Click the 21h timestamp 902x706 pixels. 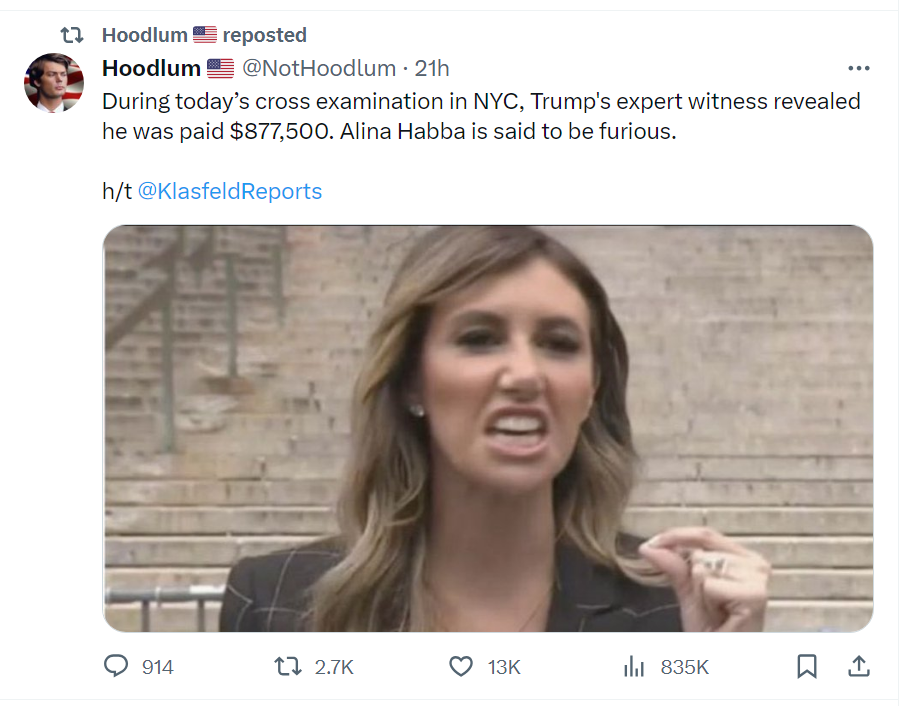point(431,68)
